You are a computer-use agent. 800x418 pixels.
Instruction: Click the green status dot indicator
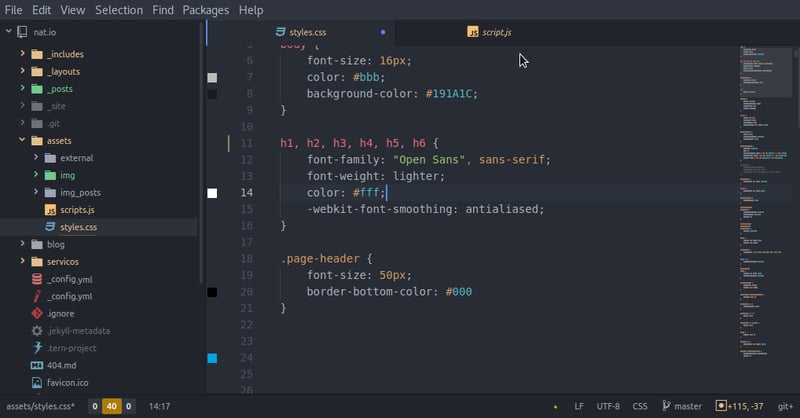(x=555, y=407)
